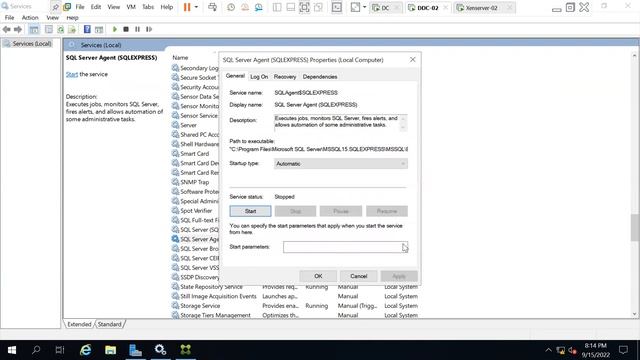The image size is (640, 360).
Task: Click VMware console view icon
Action: click(x=337, y=7)
